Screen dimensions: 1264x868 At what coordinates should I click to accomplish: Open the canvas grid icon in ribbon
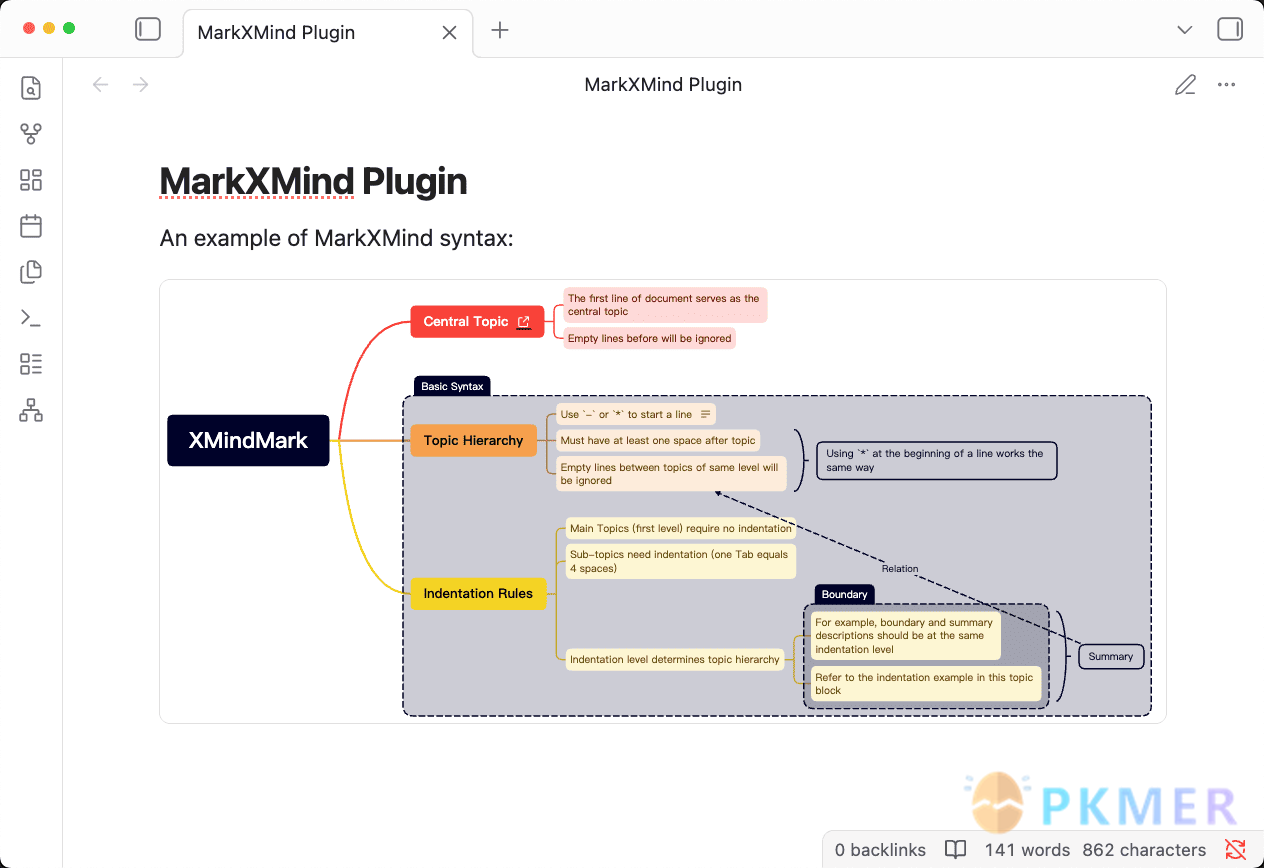coord(31,180)
